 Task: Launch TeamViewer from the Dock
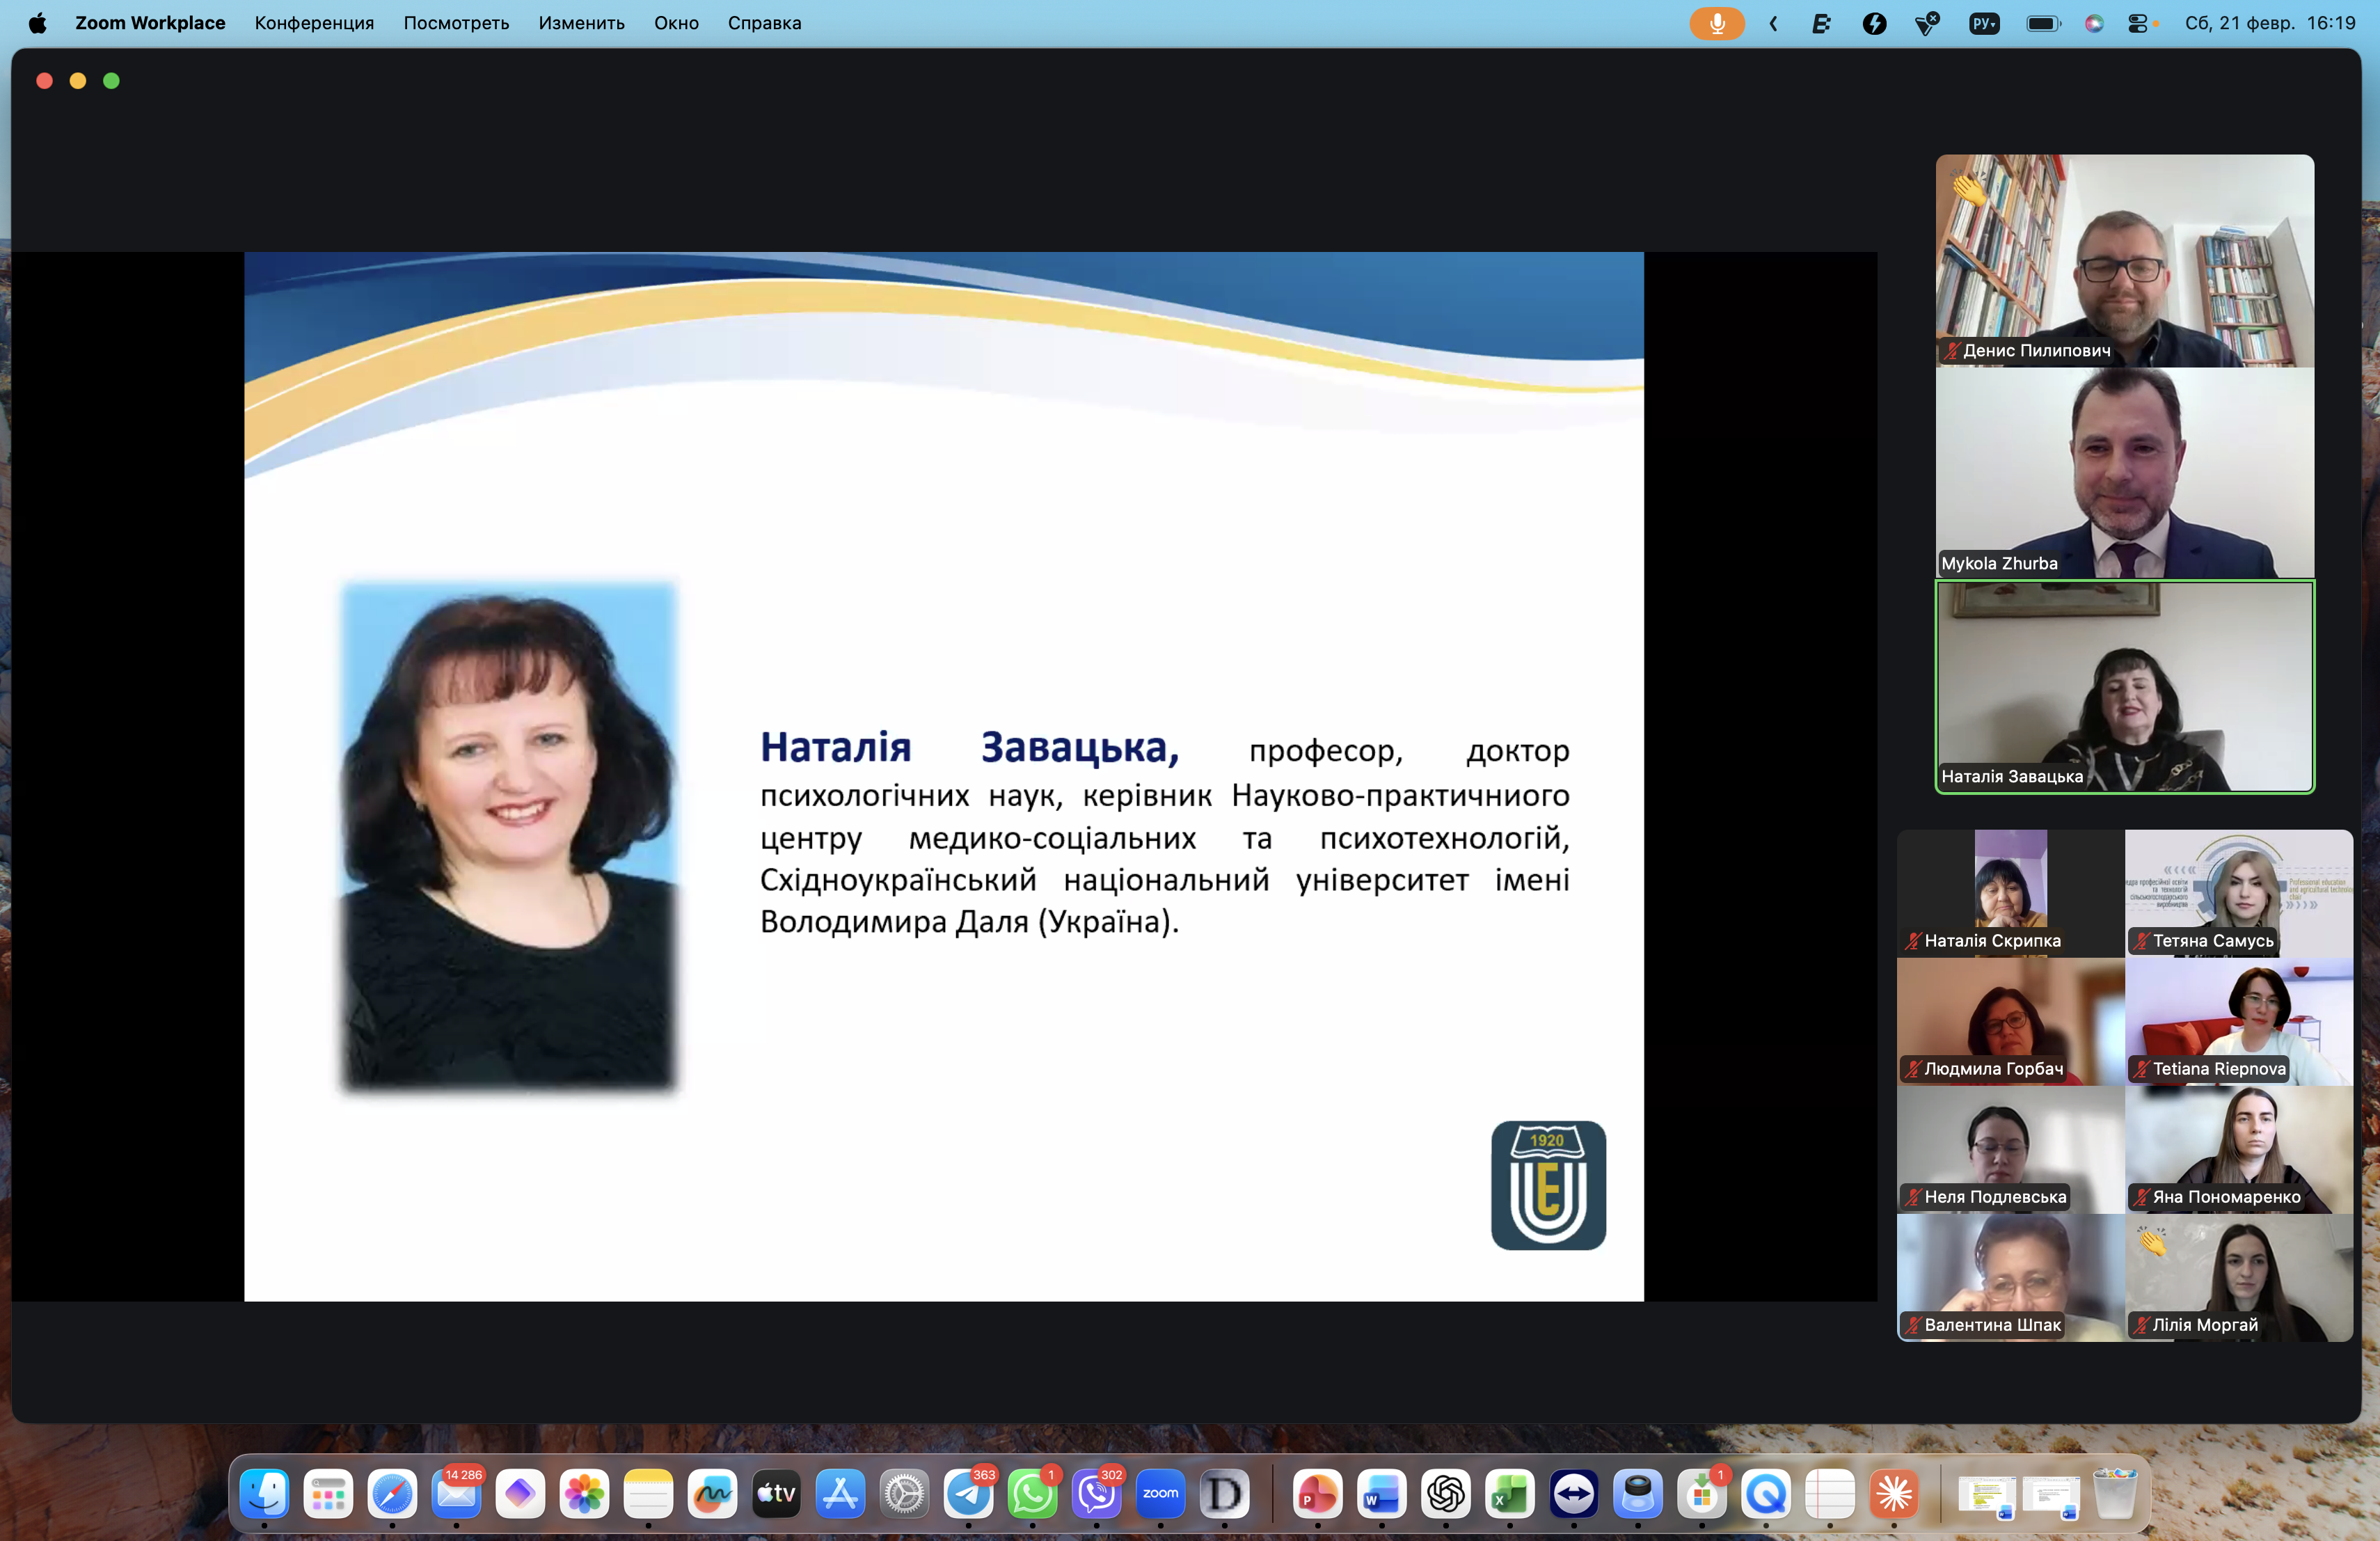pos(1574,1494)
